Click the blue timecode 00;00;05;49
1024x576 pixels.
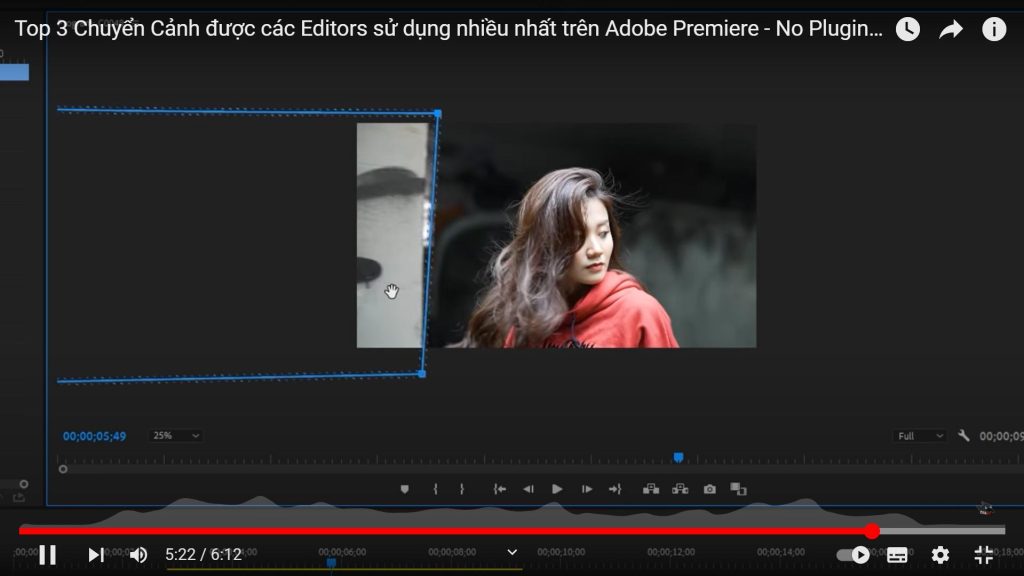pos(95,435)
